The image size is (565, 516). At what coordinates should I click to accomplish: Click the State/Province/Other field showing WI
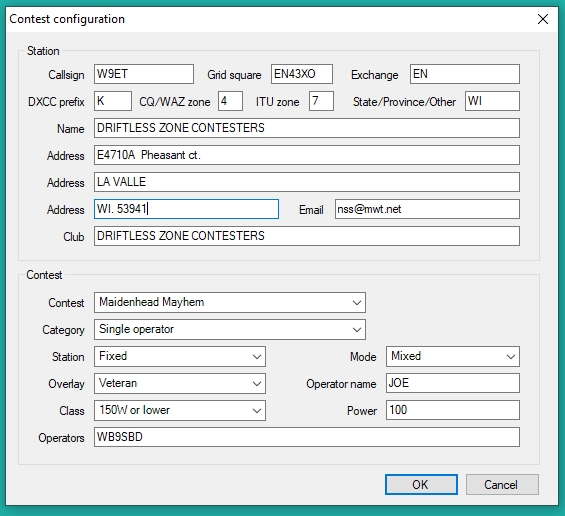[x=492, y=101]
